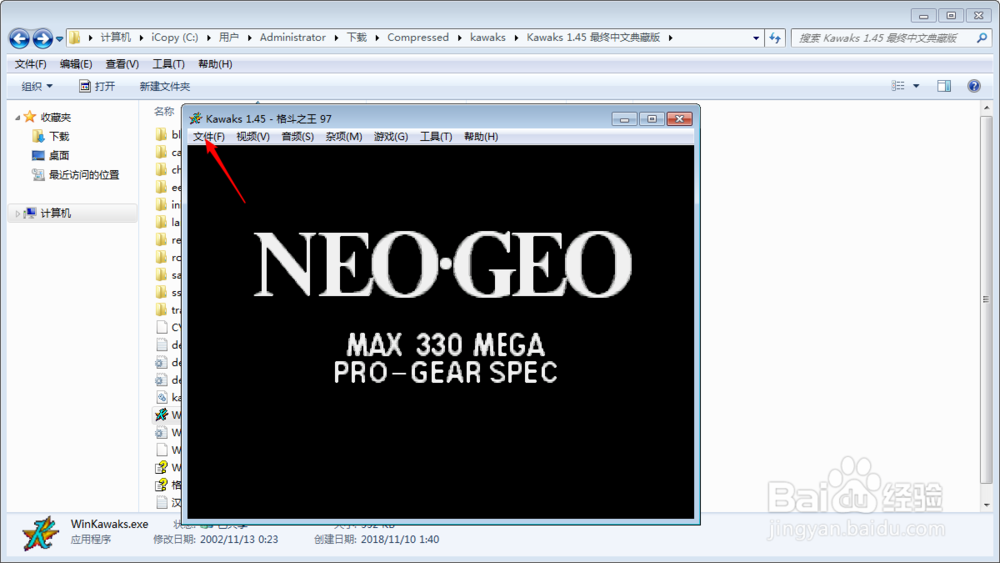Click the 打开 toolbar button
Image resolution: width=1000 pixels, height=563 pixels.
(97, 86)
